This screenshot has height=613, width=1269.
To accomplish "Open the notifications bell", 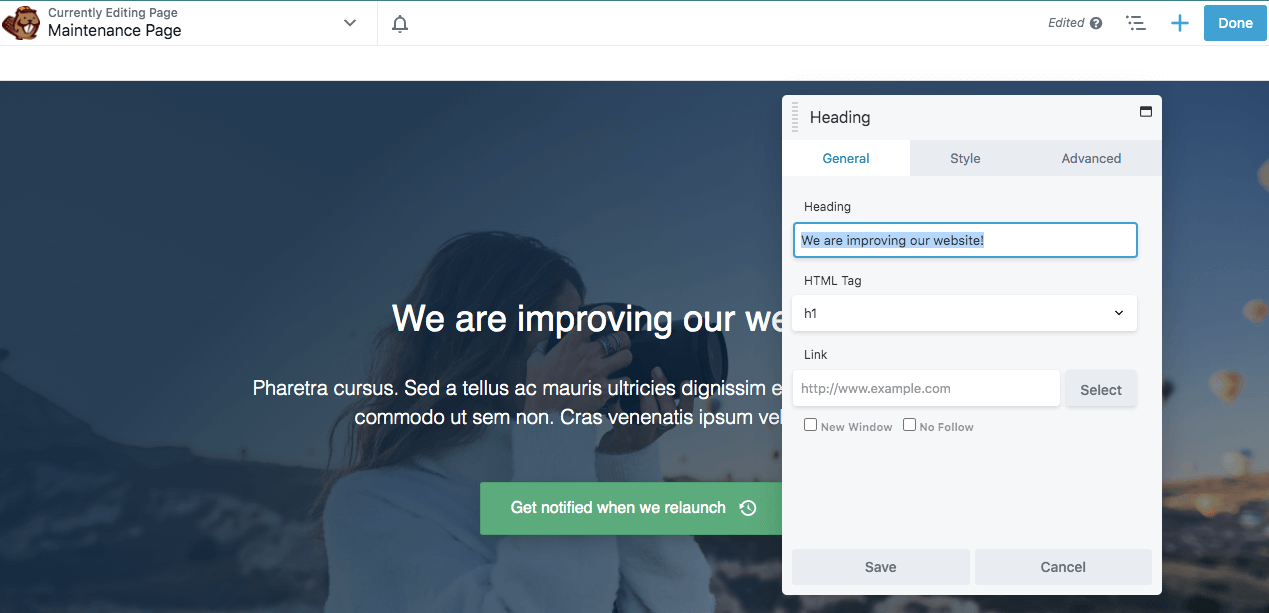I will [400, 24].
